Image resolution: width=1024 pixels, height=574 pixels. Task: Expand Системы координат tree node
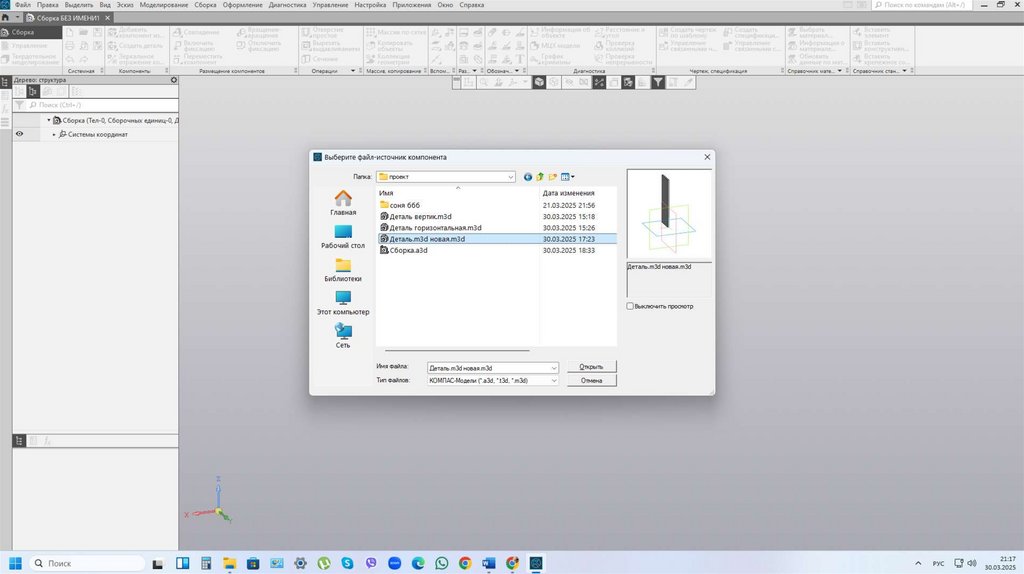54,134
